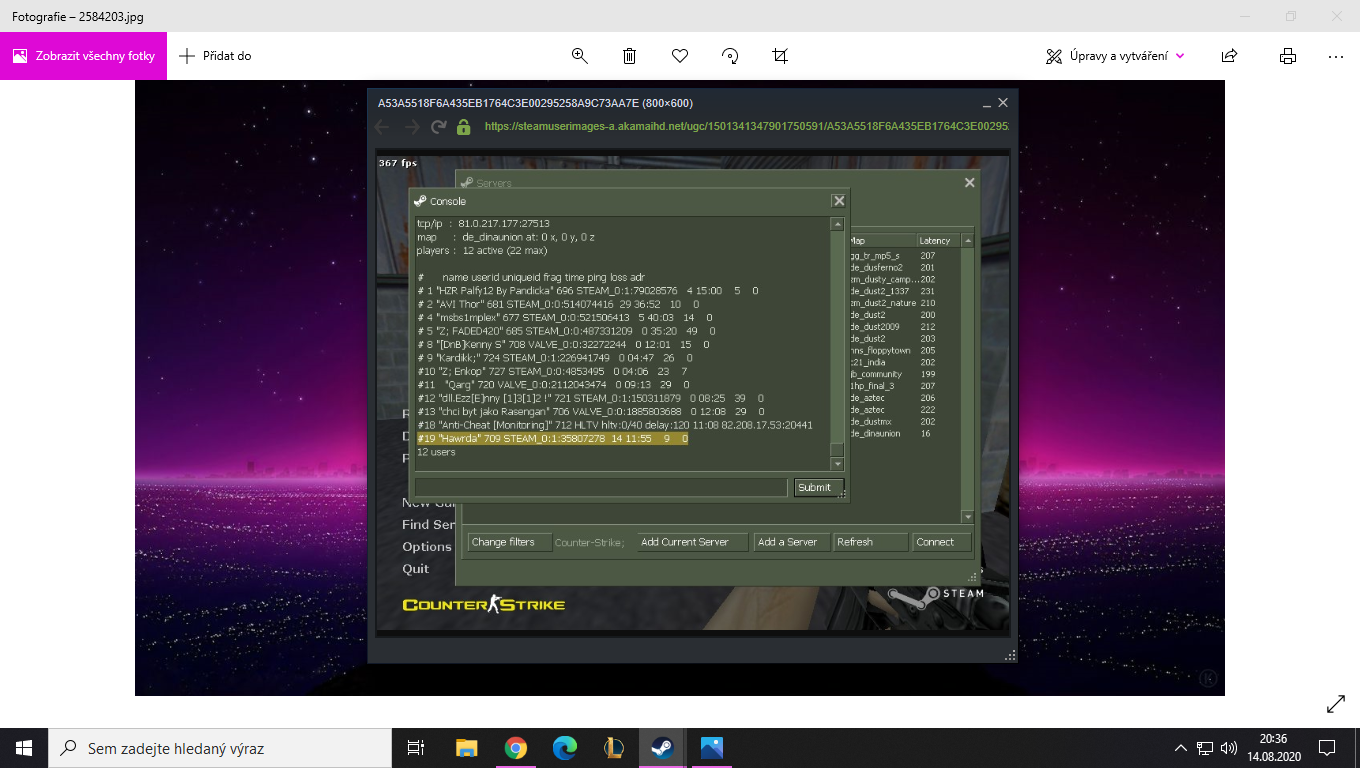Viewport: 1360px width, 768px height.
Task: Click the zoom magnifier icon
Action: [x=579, y=56]
